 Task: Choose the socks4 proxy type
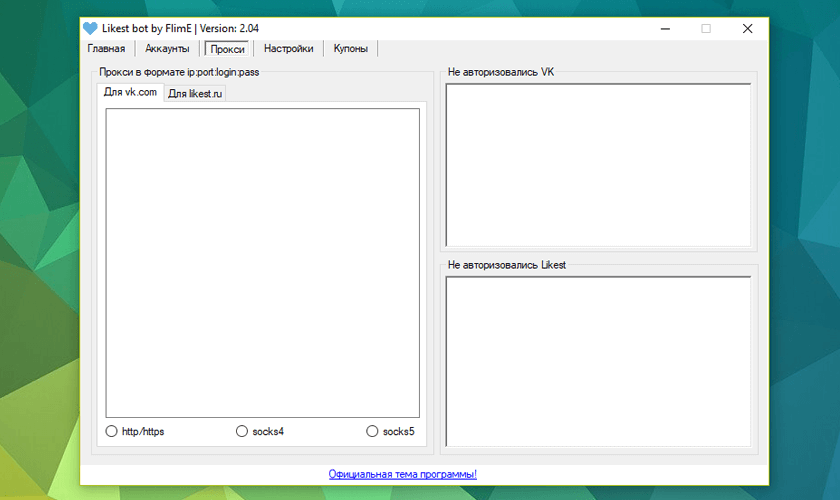point(260,431)
